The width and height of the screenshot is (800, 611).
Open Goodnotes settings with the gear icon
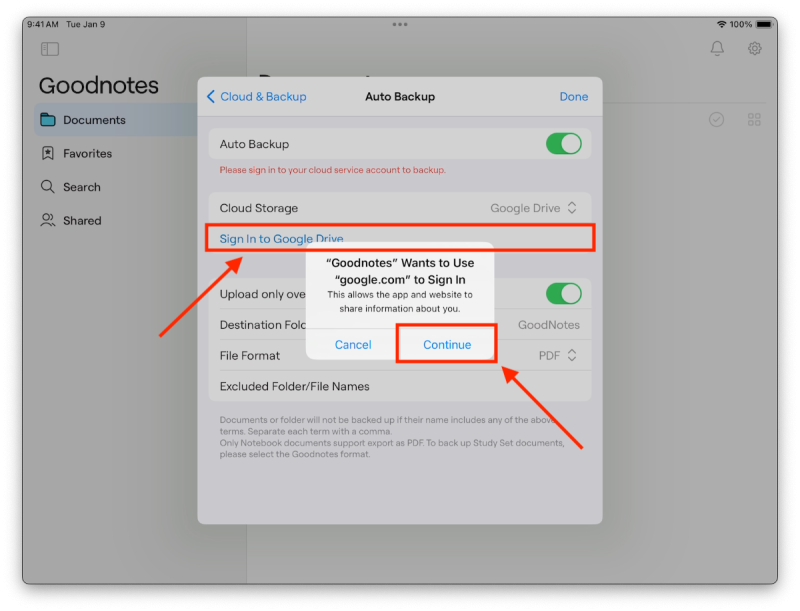point(757,47)
